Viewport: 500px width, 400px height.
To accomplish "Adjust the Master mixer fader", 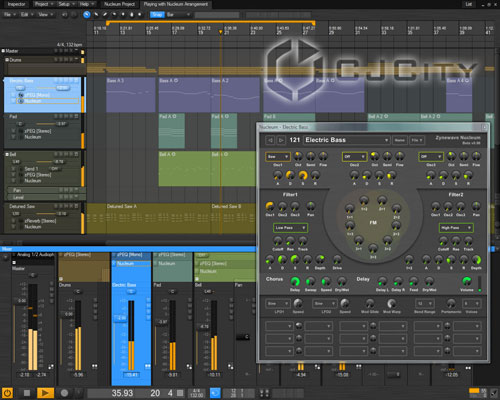I will click(21, 300).
